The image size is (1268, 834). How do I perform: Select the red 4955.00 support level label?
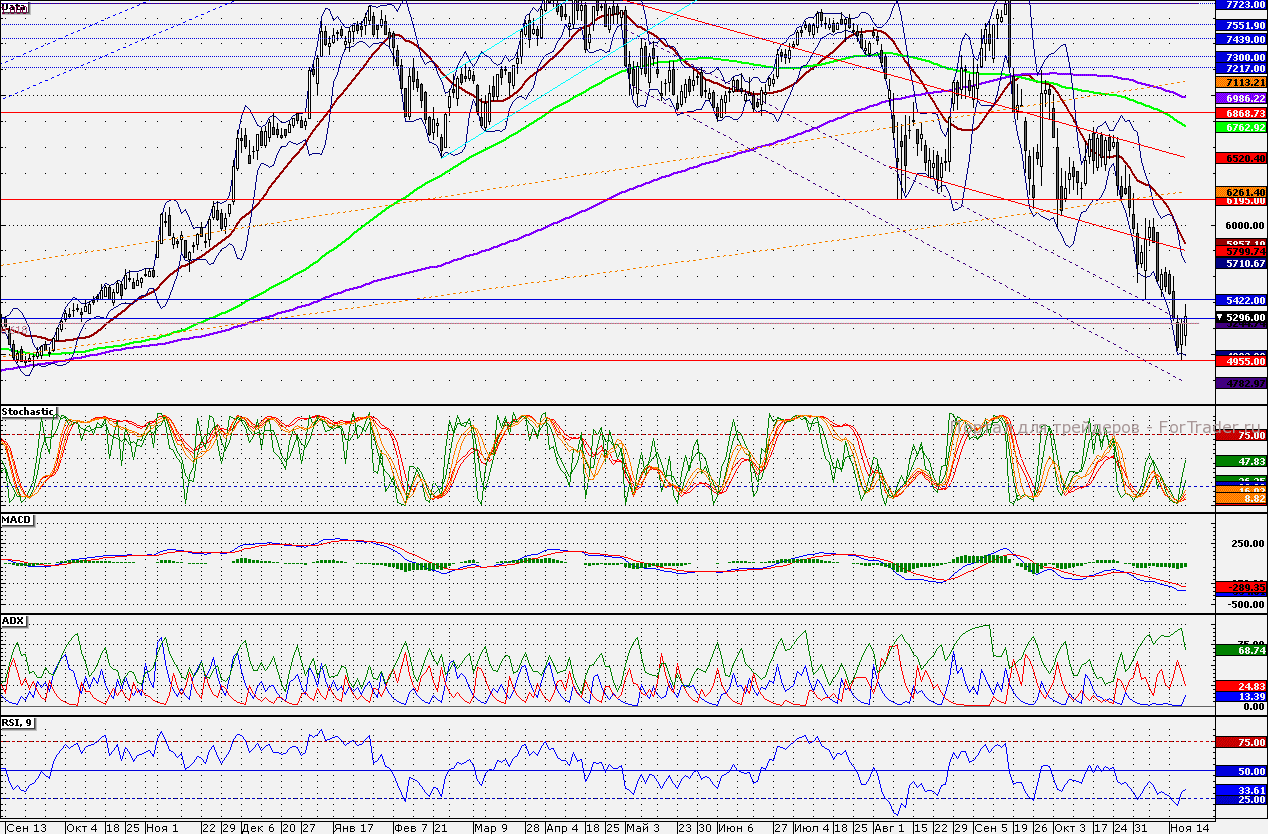pos(1240,362)
